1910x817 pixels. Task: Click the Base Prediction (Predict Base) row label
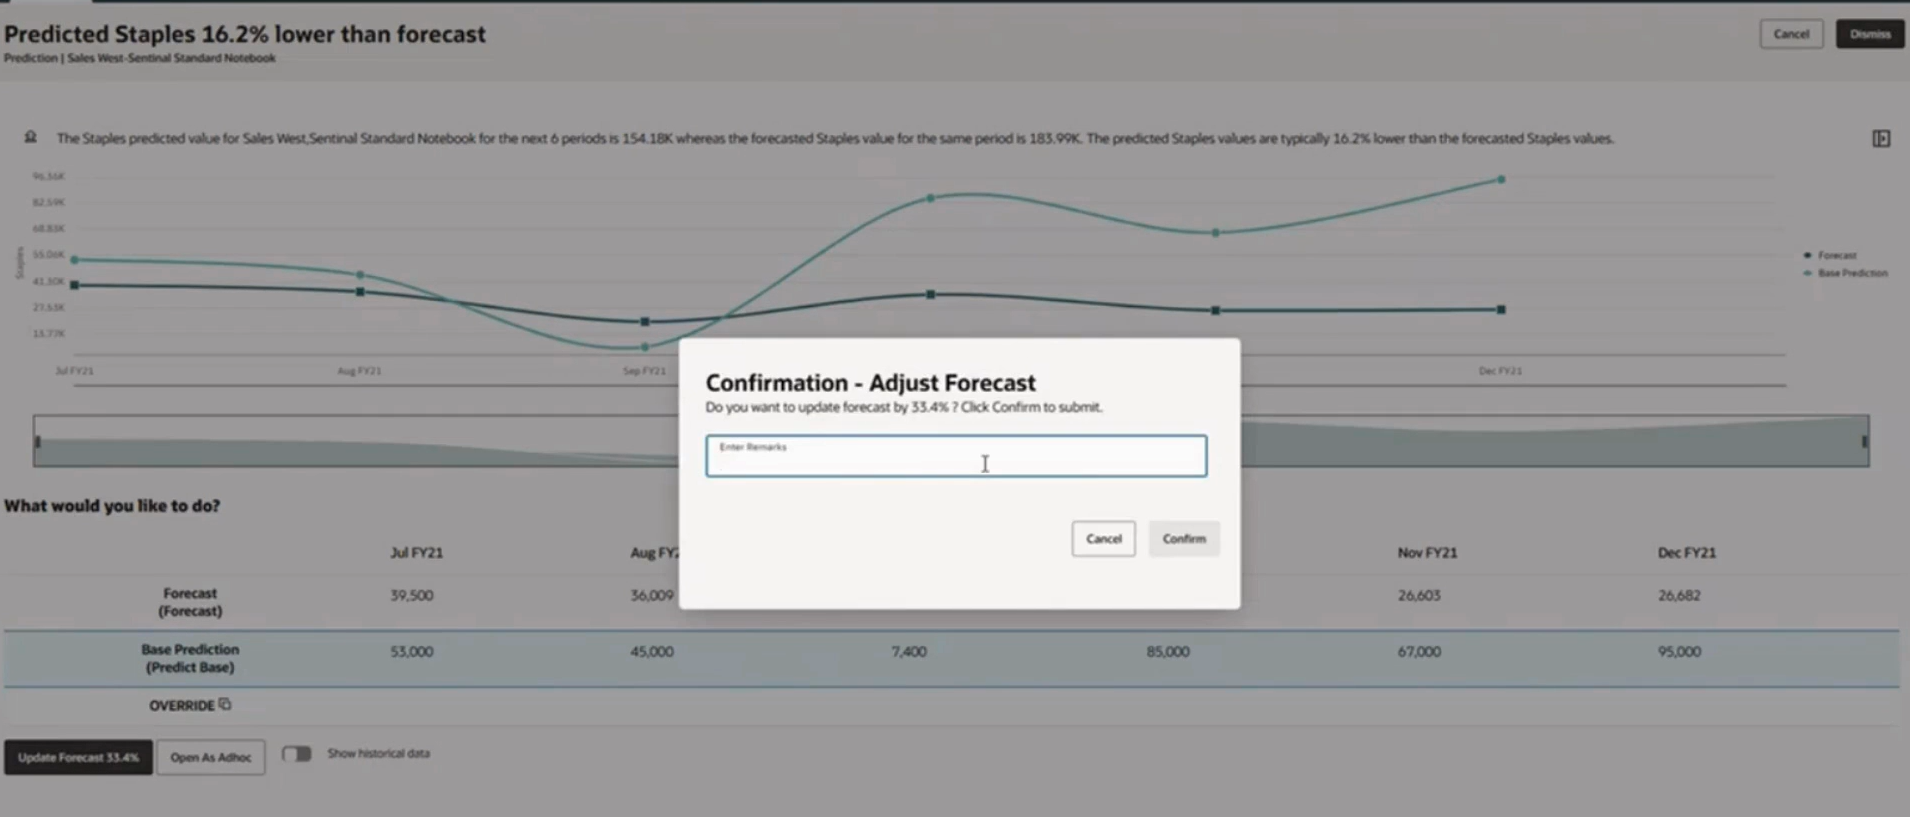click(x=190, y=658)
